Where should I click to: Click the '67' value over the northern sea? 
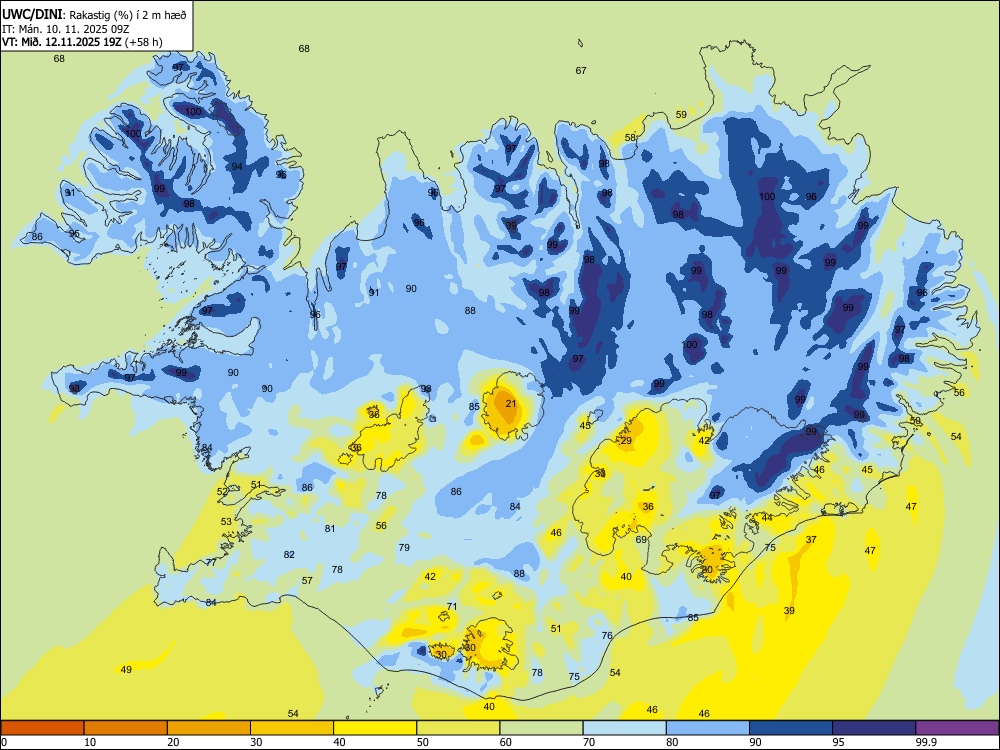tap(581, 71)
